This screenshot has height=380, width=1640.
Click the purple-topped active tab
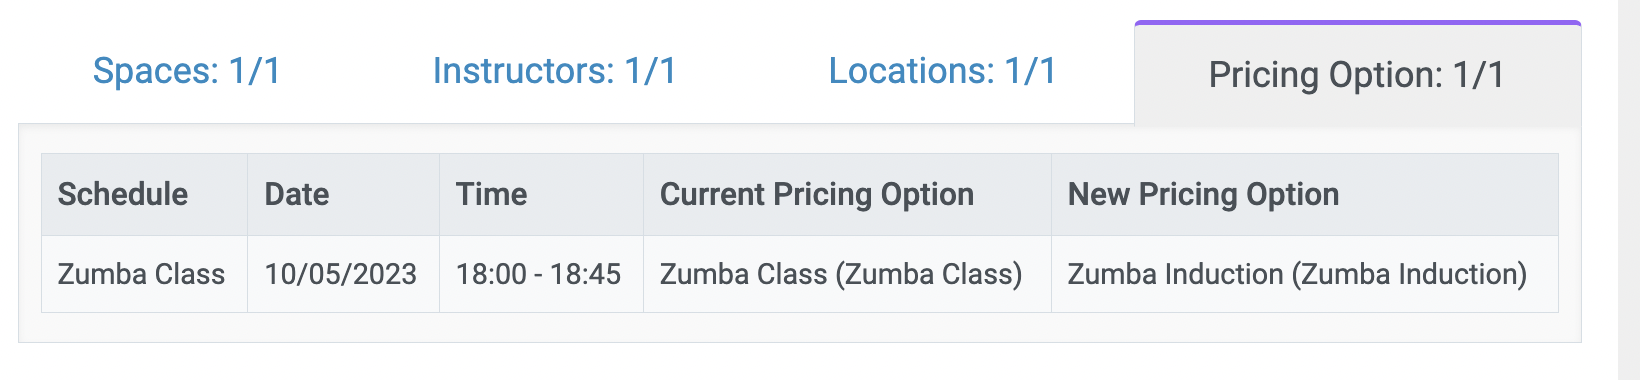click(x=1357, y=73)
